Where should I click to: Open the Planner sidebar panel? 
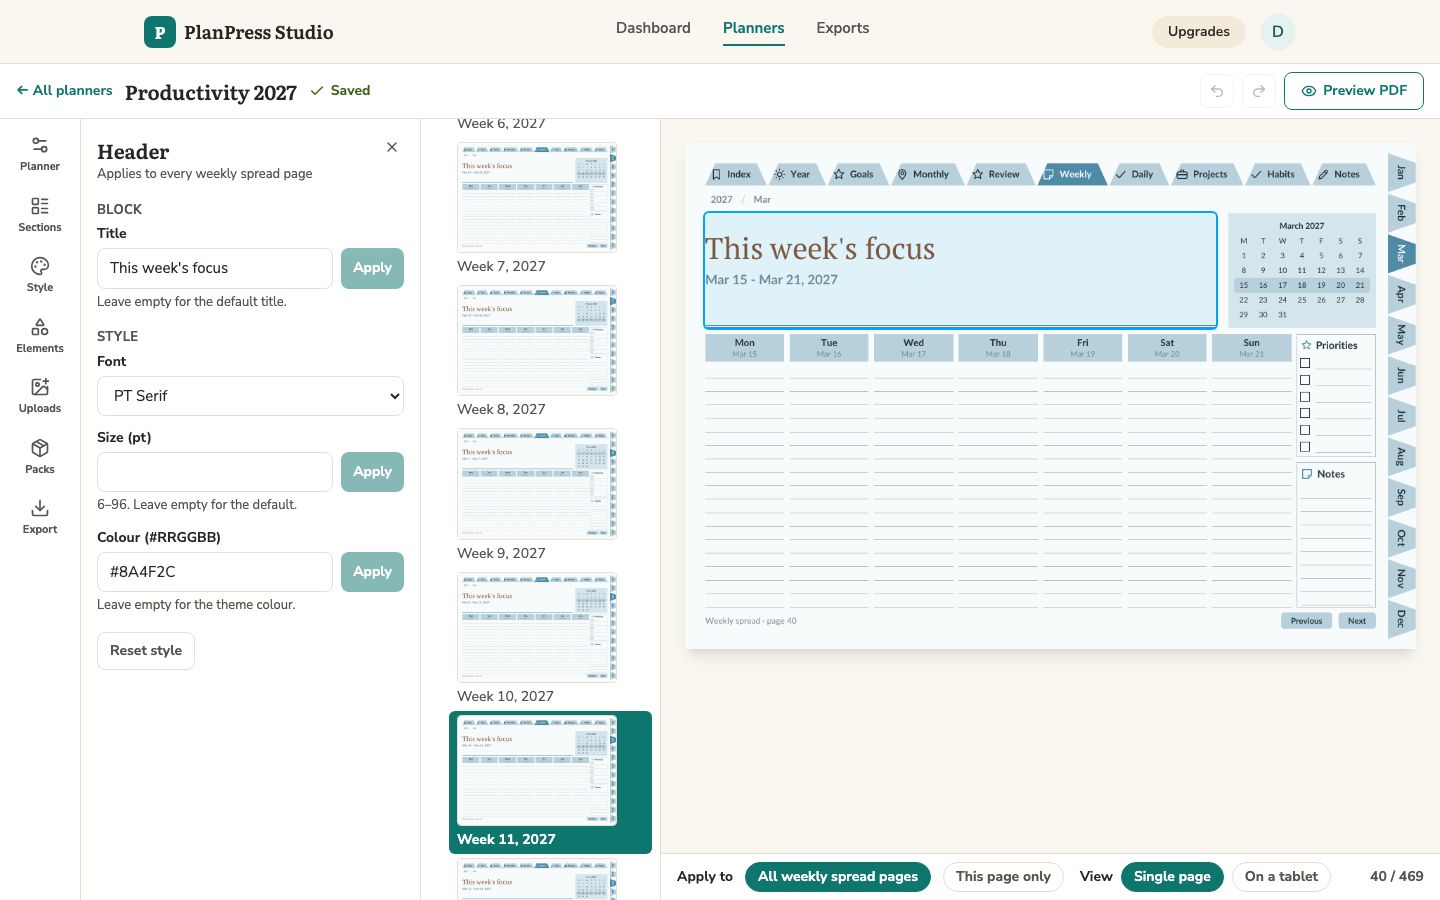[x=40, y=154]
